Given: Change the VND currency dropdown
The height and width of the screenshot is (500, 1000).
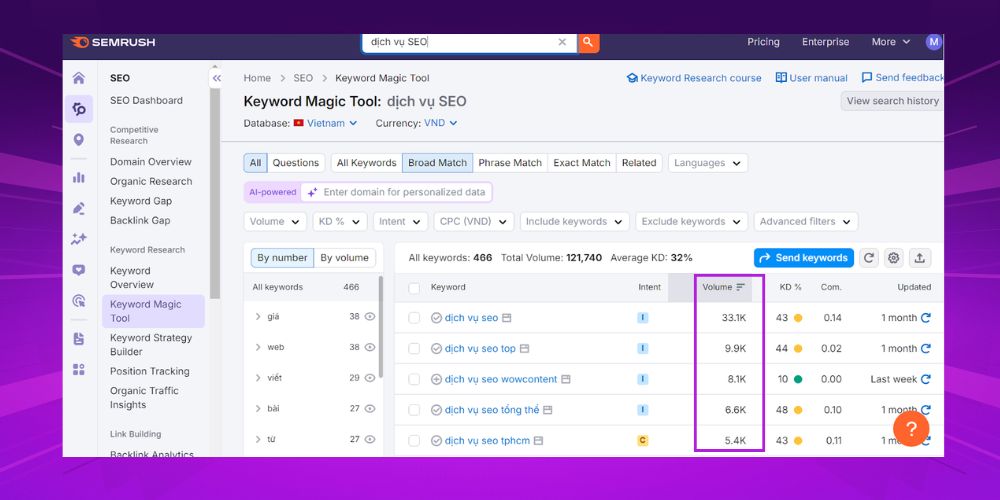Looking at the screenshot, I should coord(441,123).
